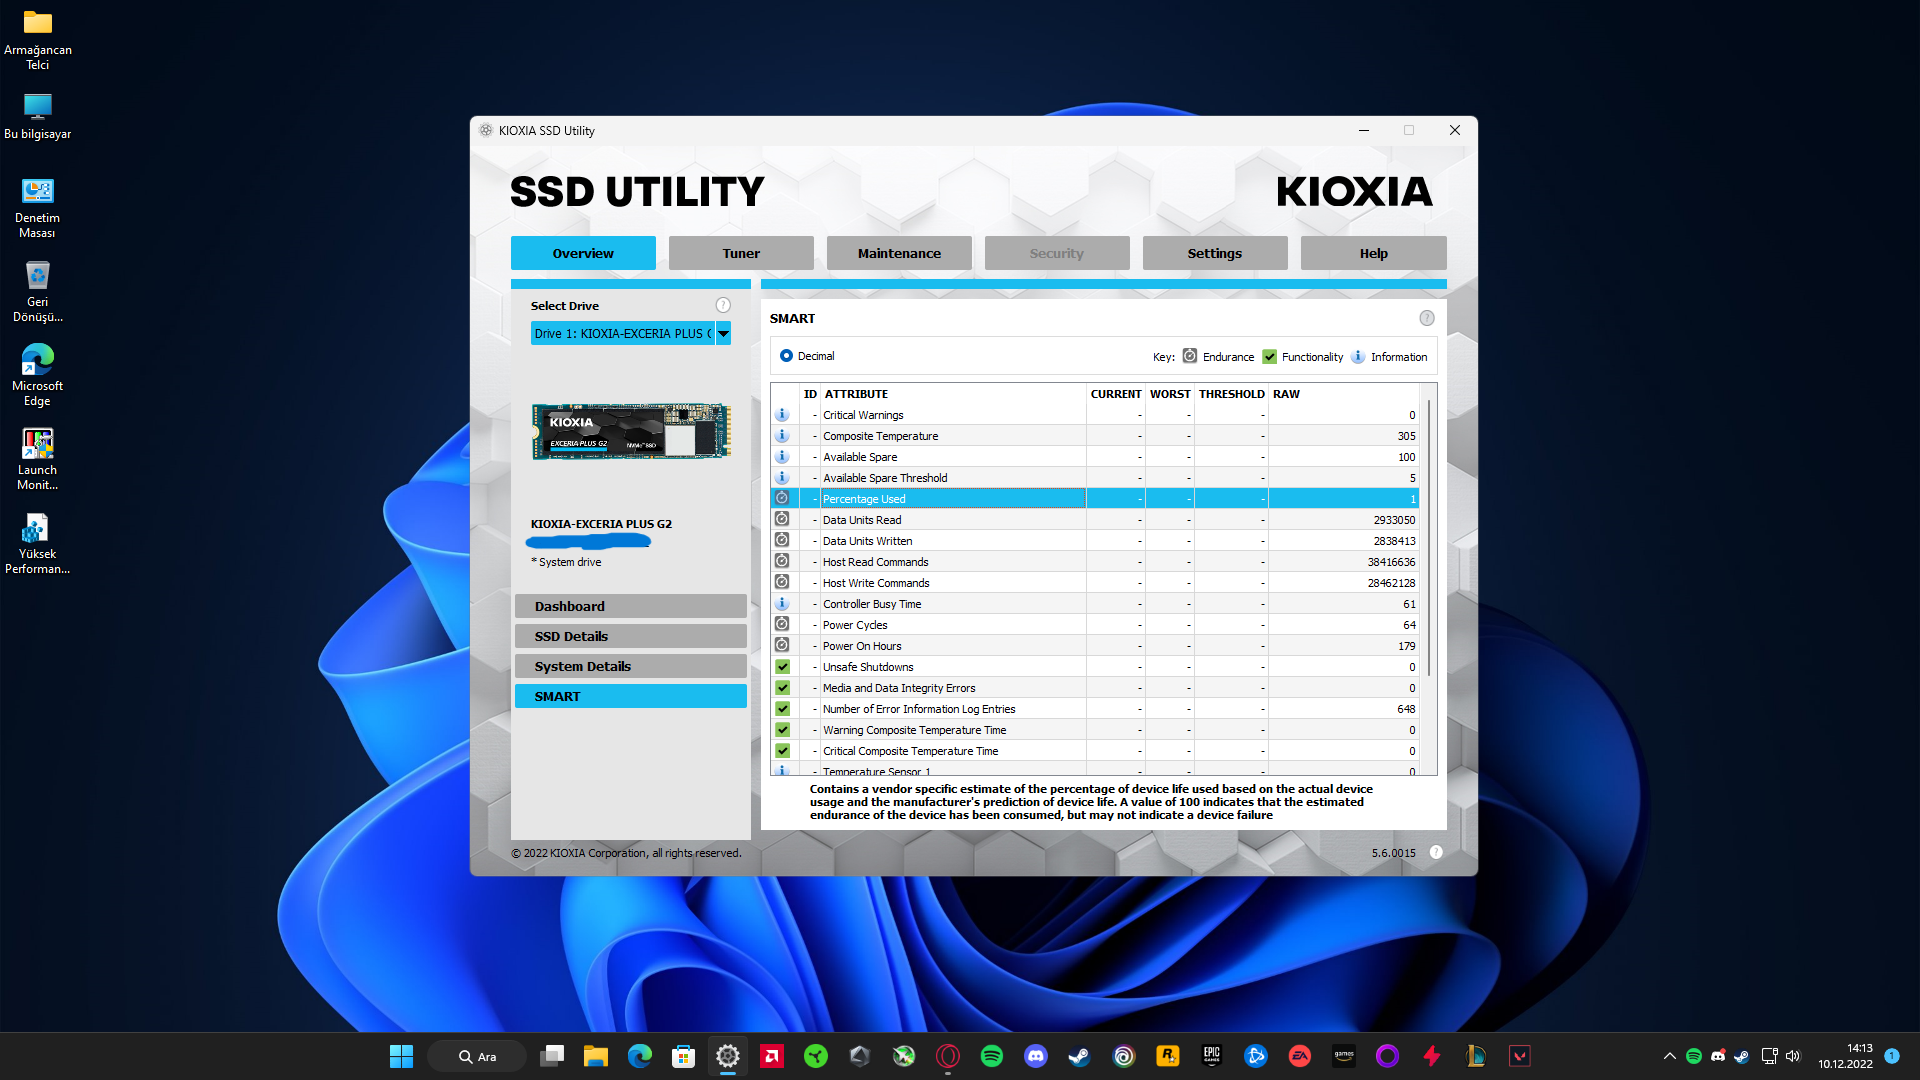Image resolution: width=1920 pixels, height=1080 pixels.
Task: Click endurance icon beside Data Units Read
Action: tap(782, 519)
